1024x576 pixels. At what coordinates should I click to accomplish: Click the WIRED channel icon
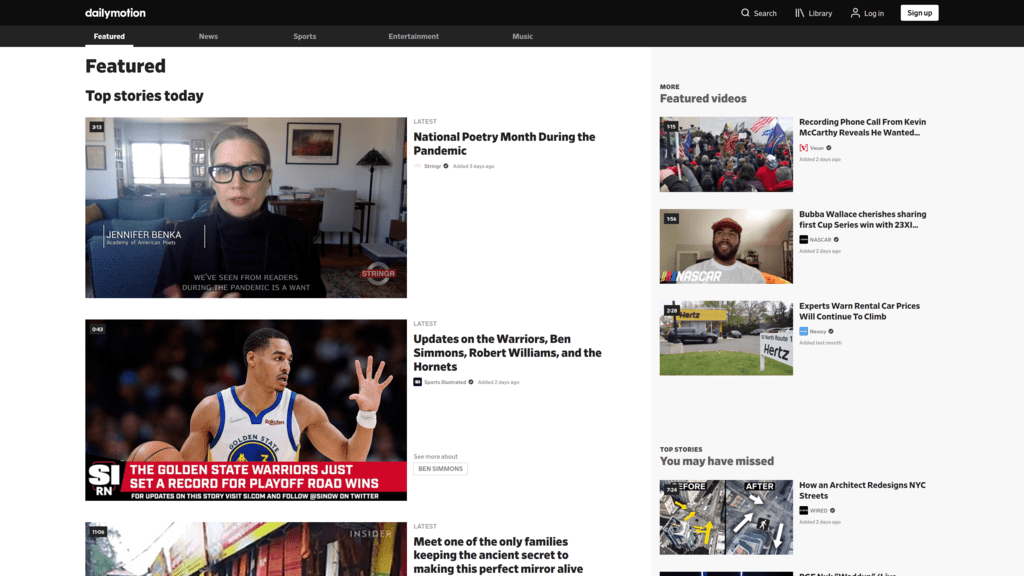[803, 511]
